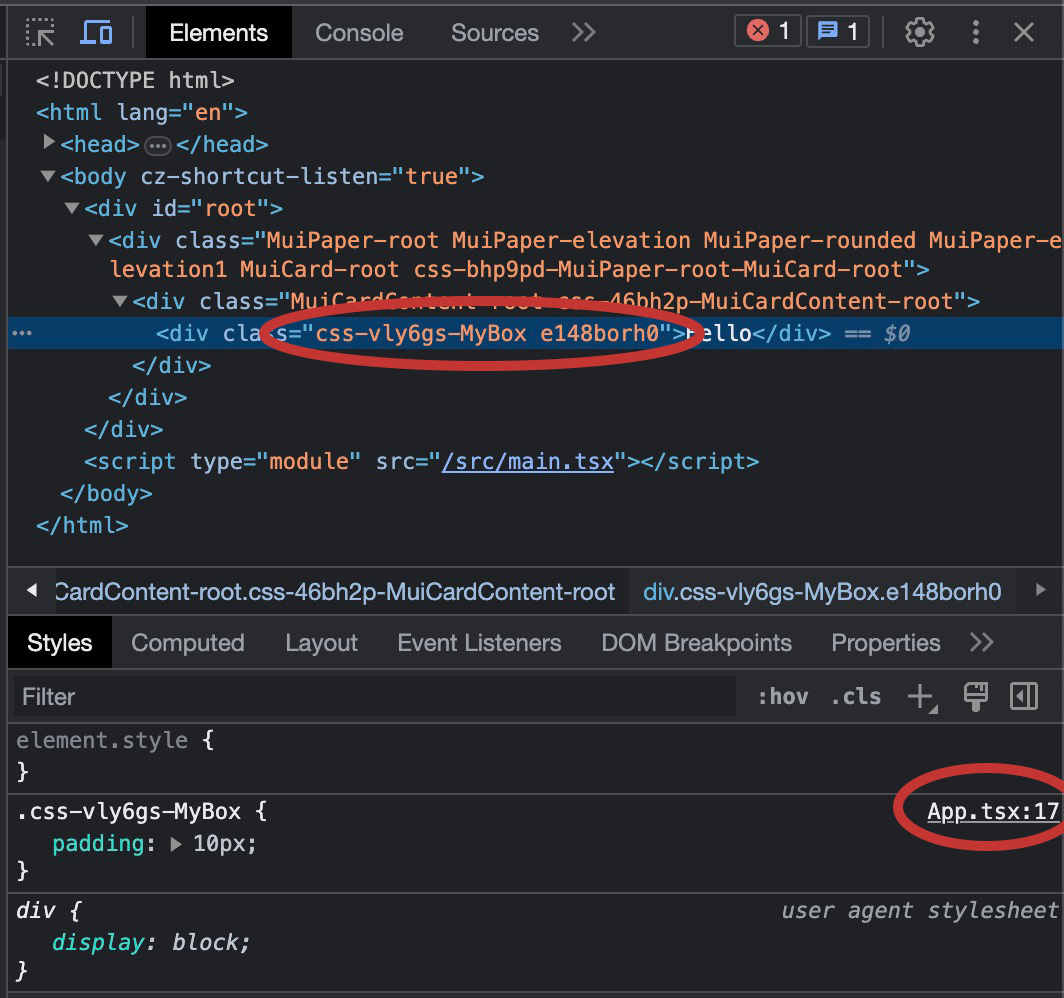
Task: Toggle the .cls element classes panel
Action: tap(856, 697)
